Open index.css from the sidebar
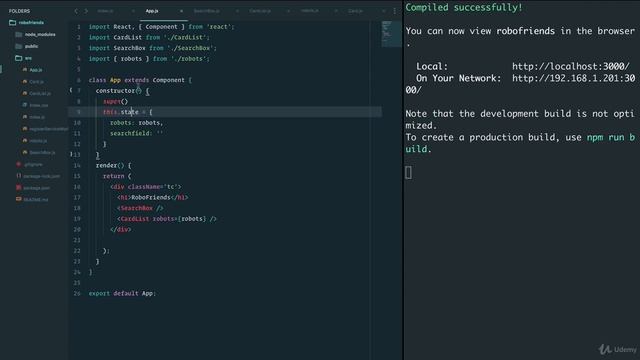This screenshot has height=360, width=640. tap(39, 105)
